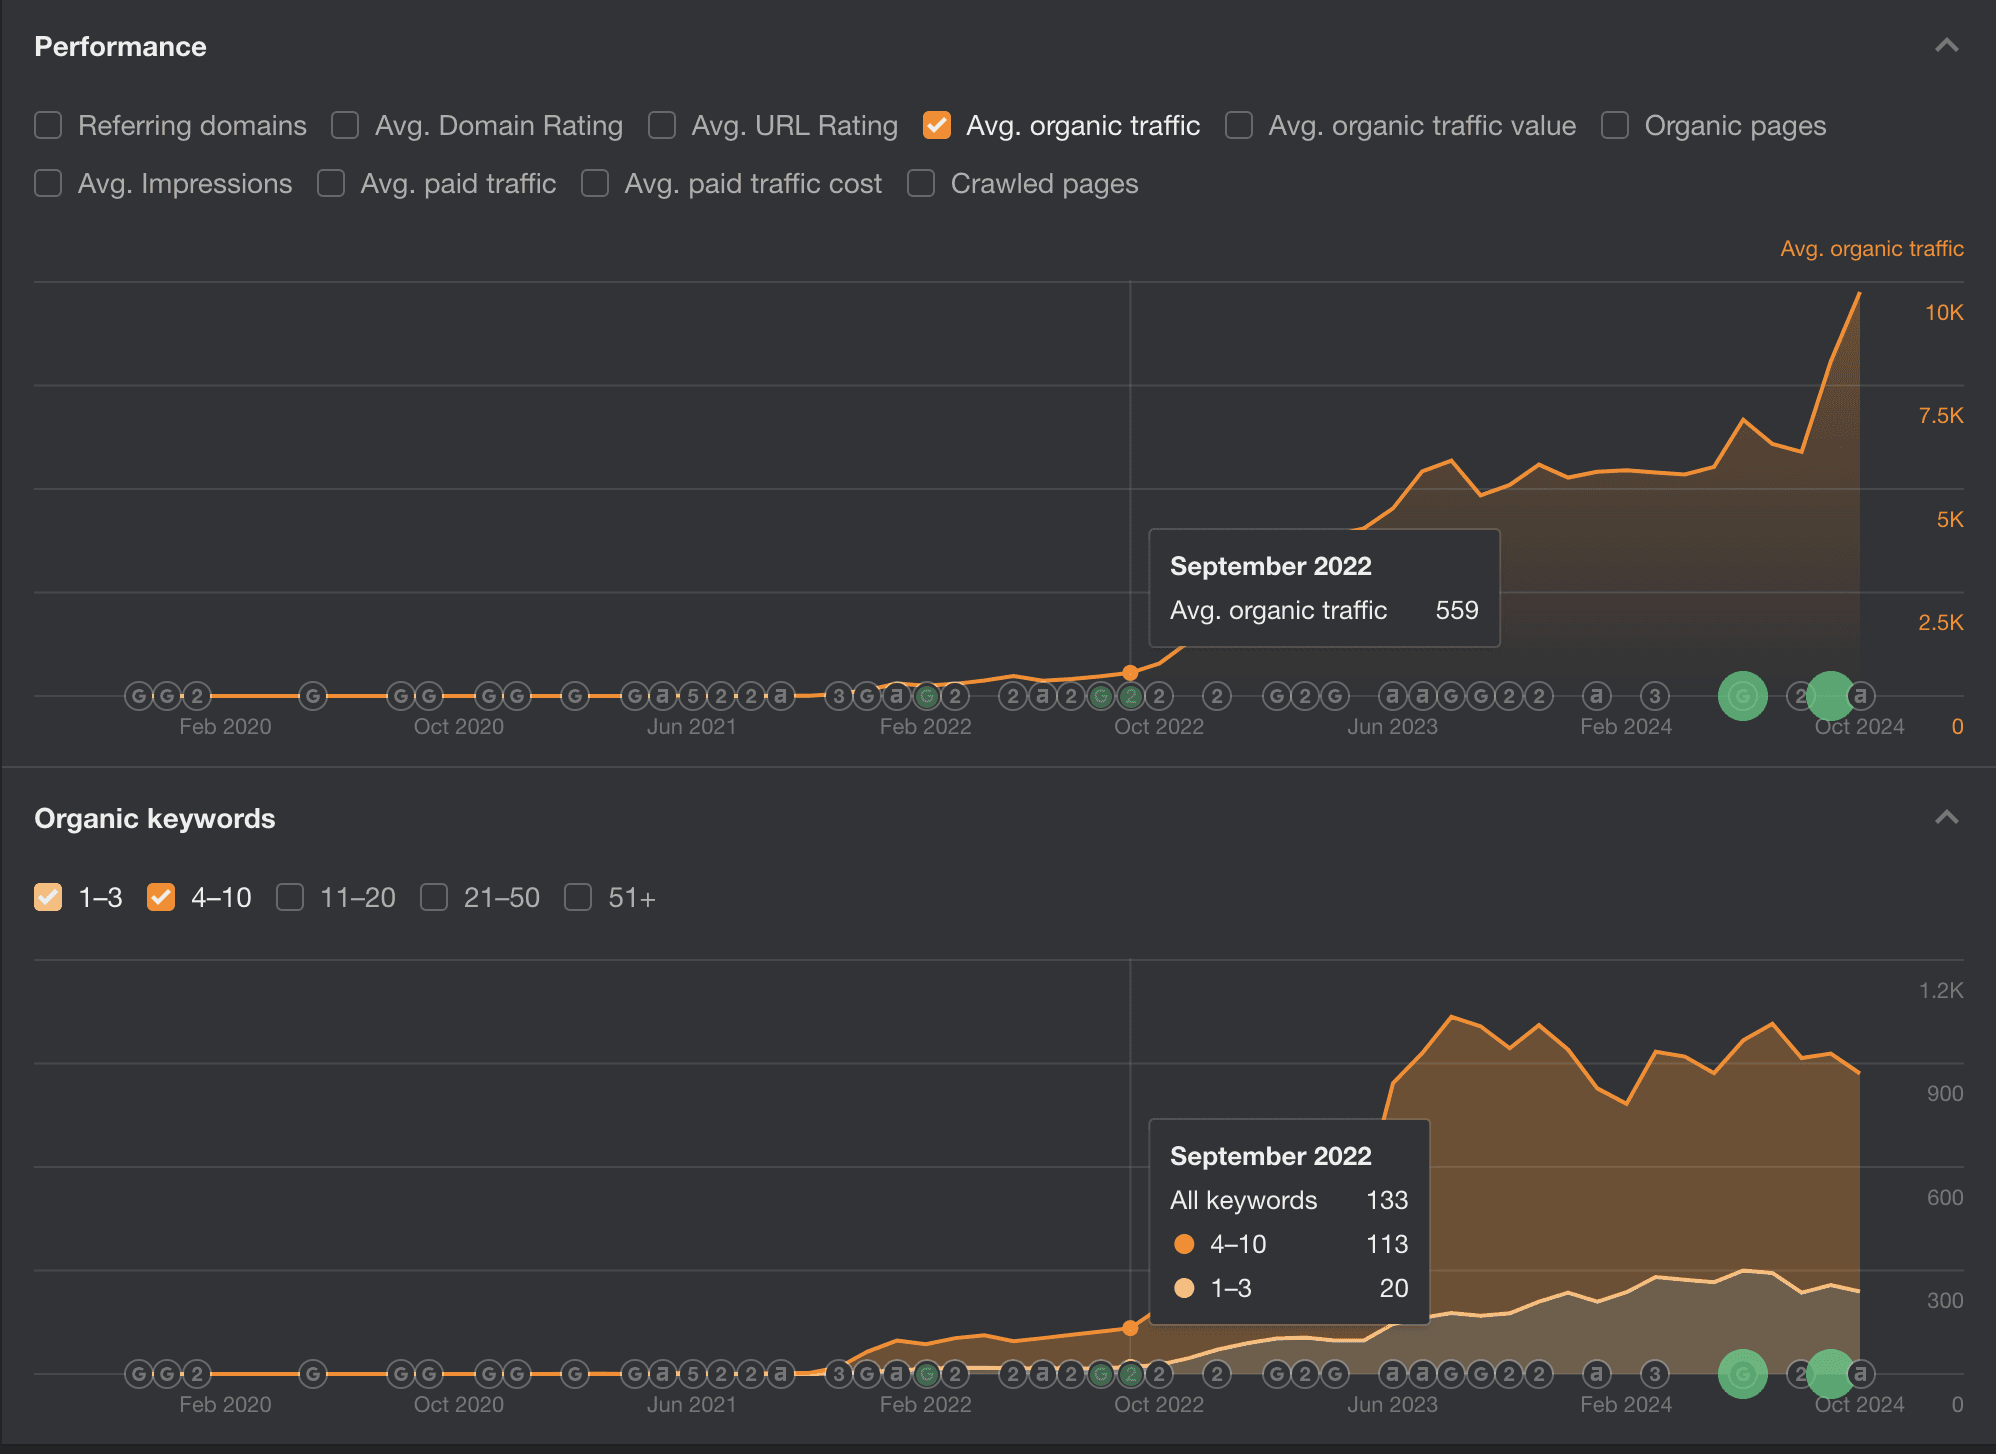Viewport: 1996px width, 1454px height.
Task: Click the Avg. paid traffic cost label
Action: [752, 184]
